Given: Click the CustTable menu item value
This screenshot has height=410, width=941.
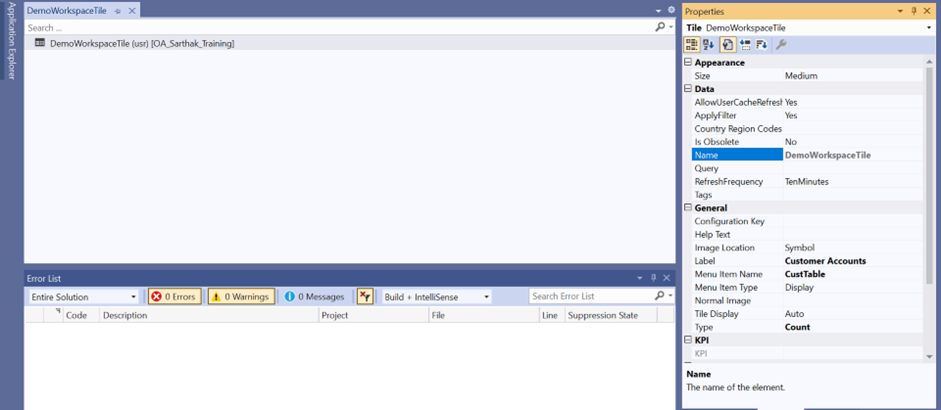Looking at the screenshot, I should coord(805,274).
